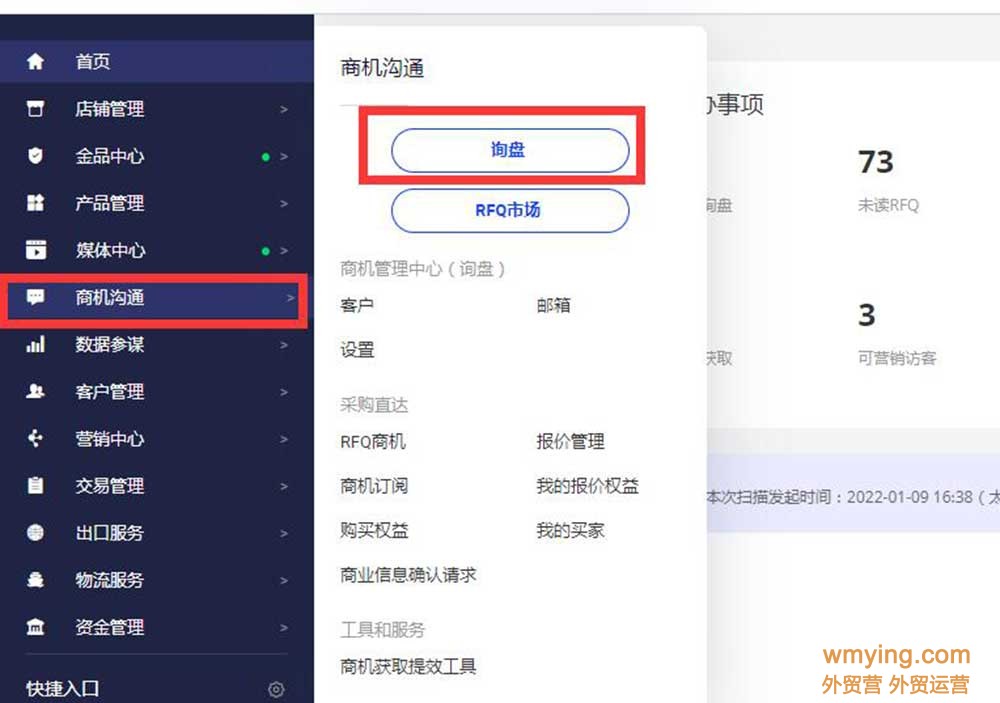
Task: Open the 媒体中心 menu label
Action: pos(110,250)
